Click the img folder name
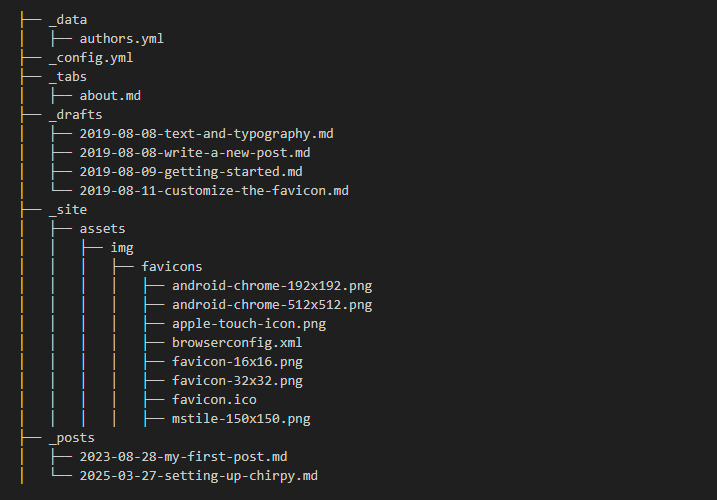This screenshot has height=500, width=717. (122, 248)
